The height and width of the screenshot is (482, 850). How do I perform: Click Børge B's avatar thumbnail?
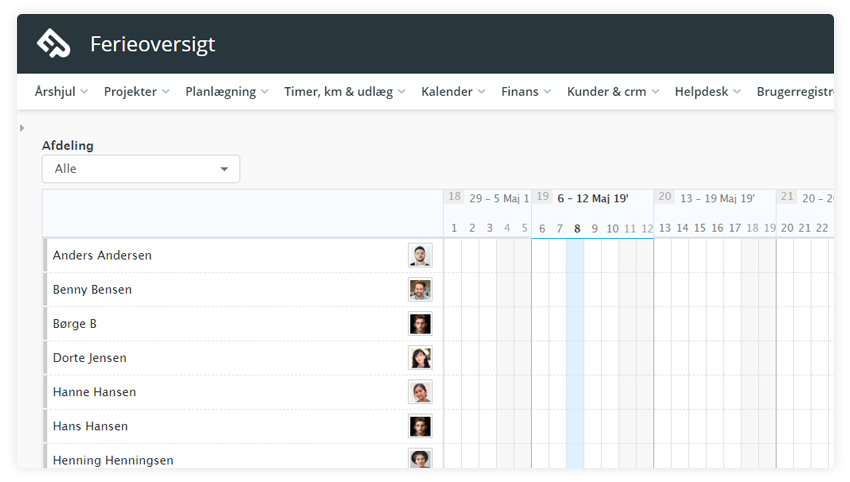point(420,324)
